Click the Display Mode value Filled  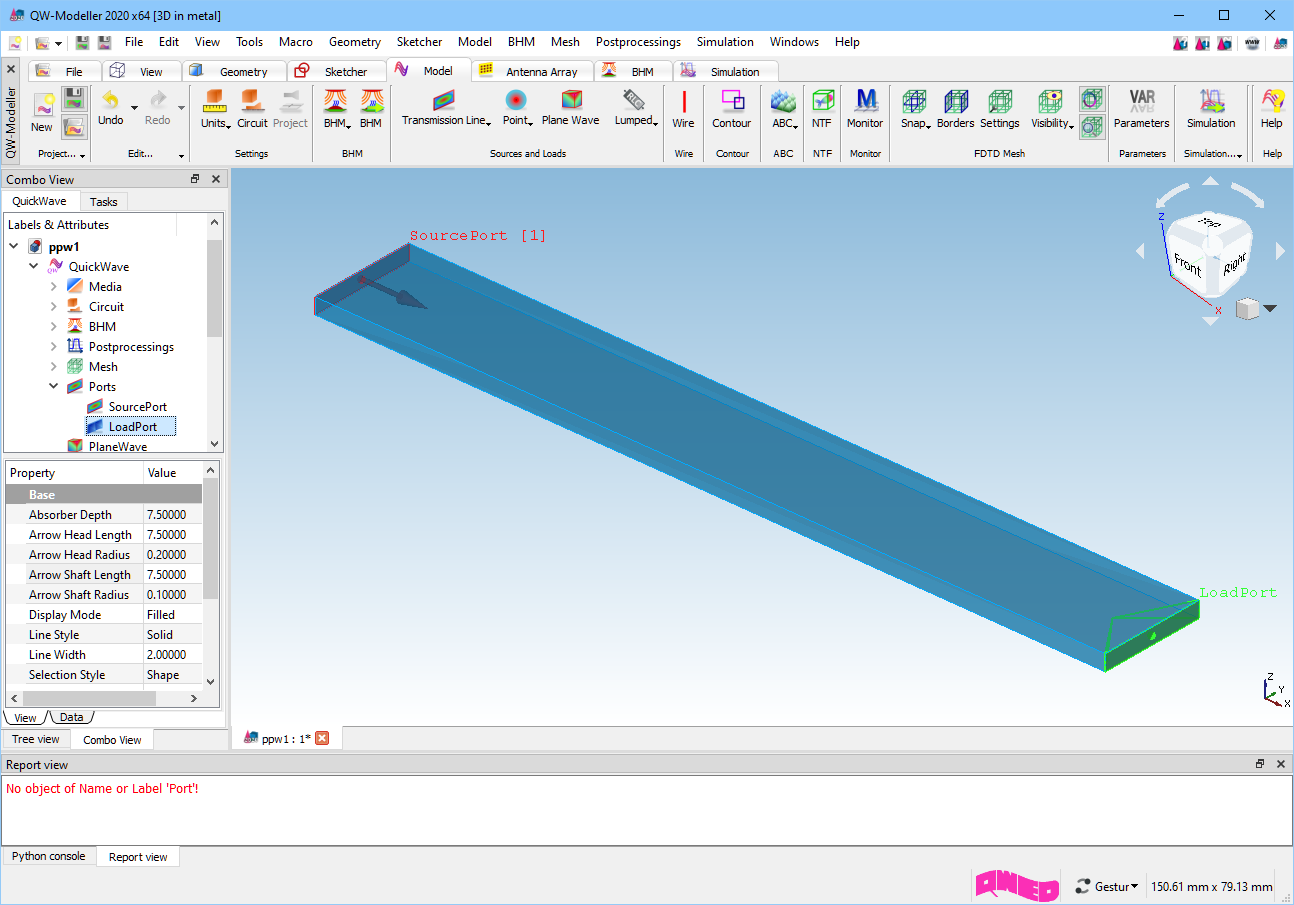pos(173,615)
